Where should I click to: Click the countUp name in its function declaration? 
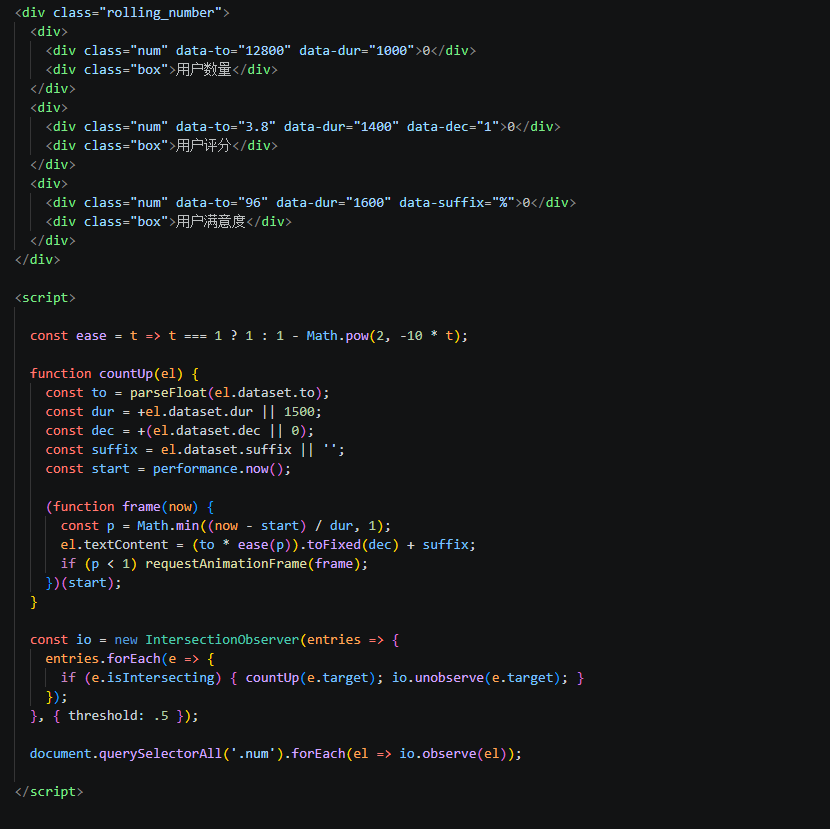tap(126, 374)
